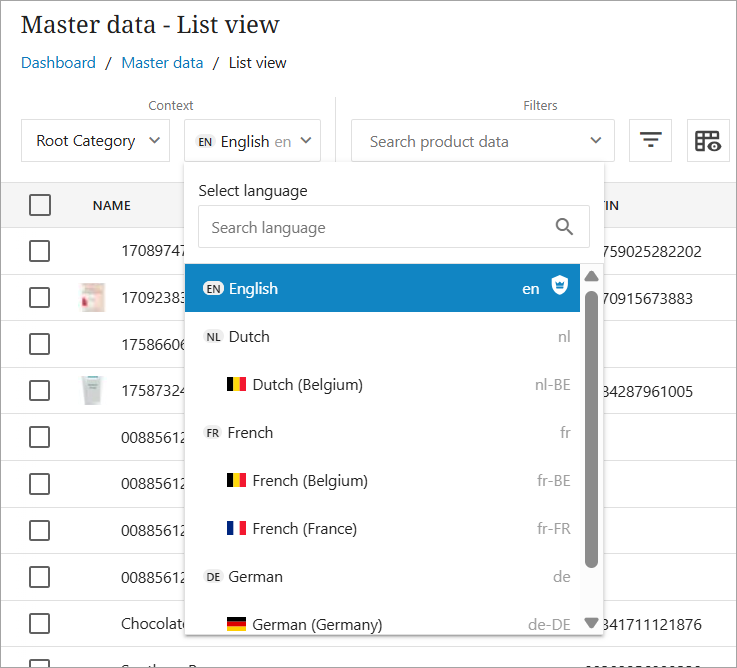
Task: Click the crown shield icon on English row
Action: tap(560, 288)
